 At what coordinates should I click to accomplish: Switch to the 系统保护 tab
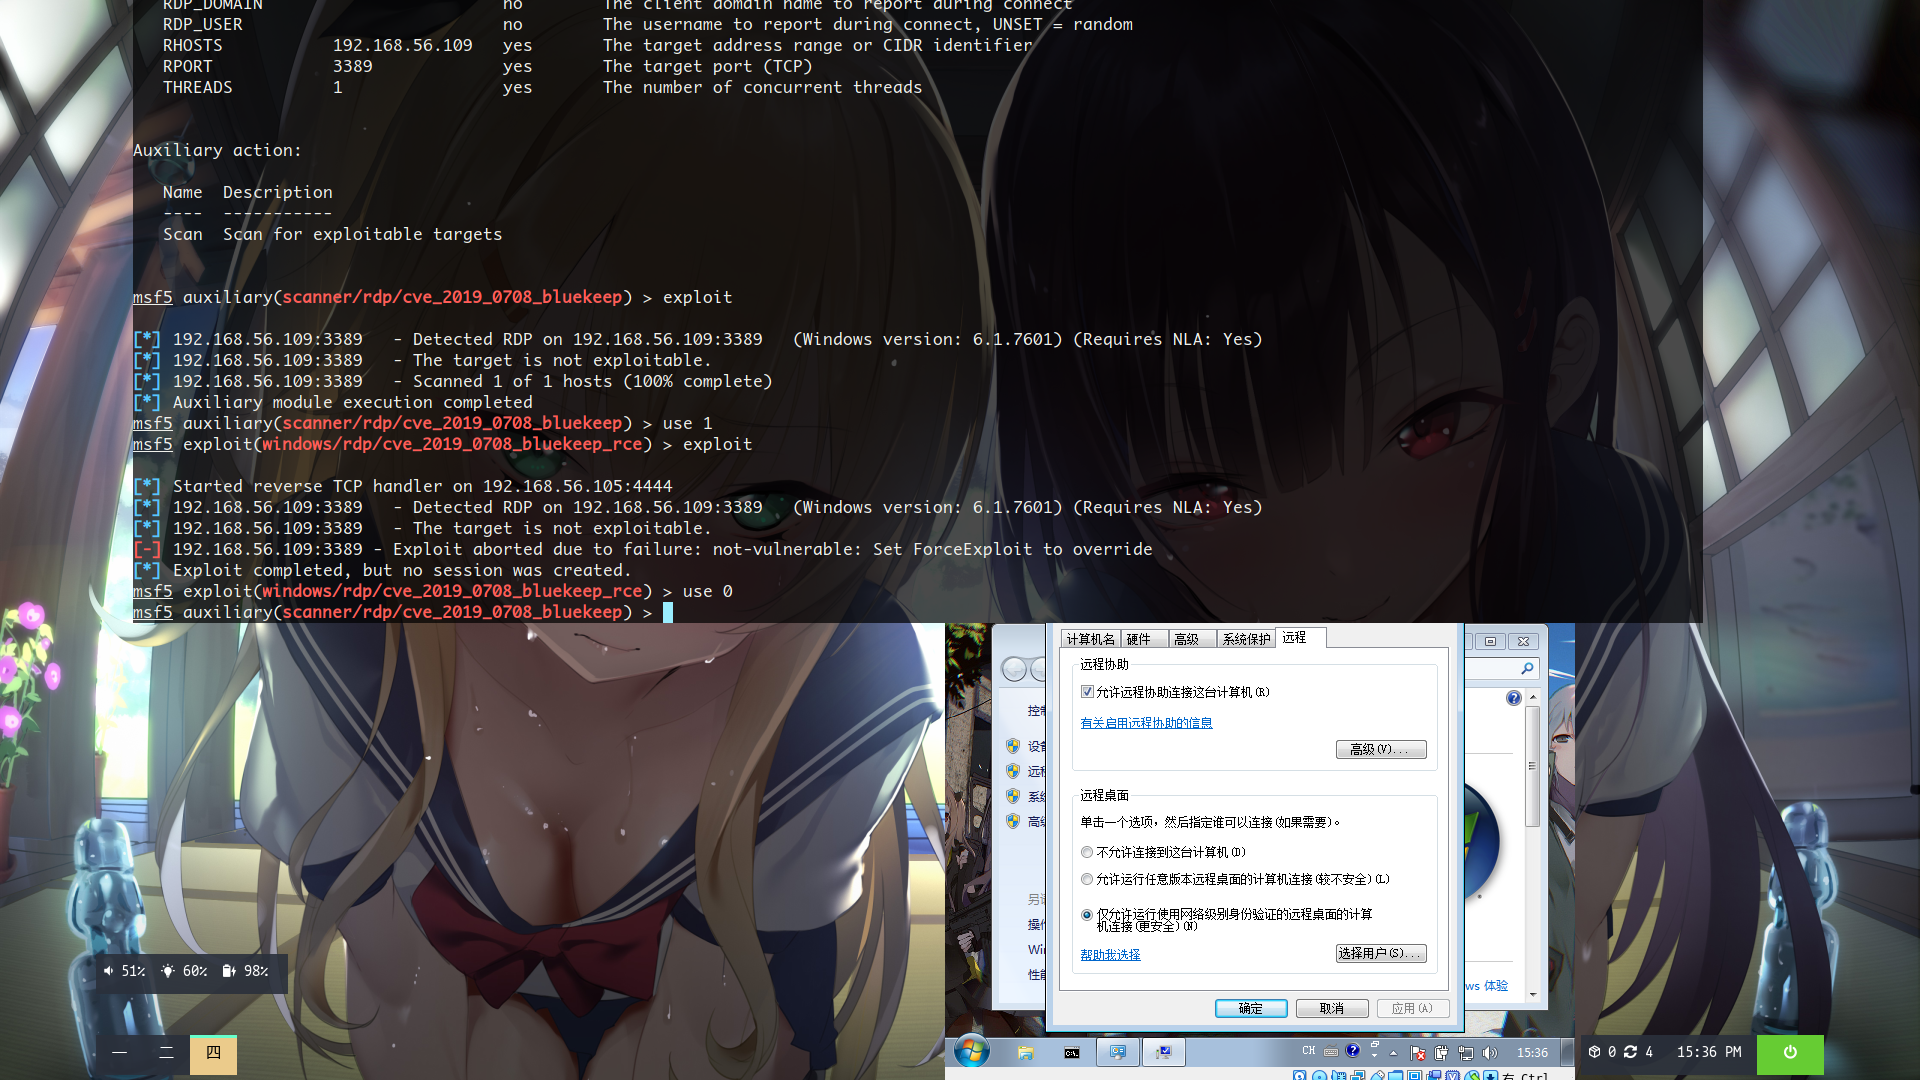pyautogui.click(x=1246, y=639)
